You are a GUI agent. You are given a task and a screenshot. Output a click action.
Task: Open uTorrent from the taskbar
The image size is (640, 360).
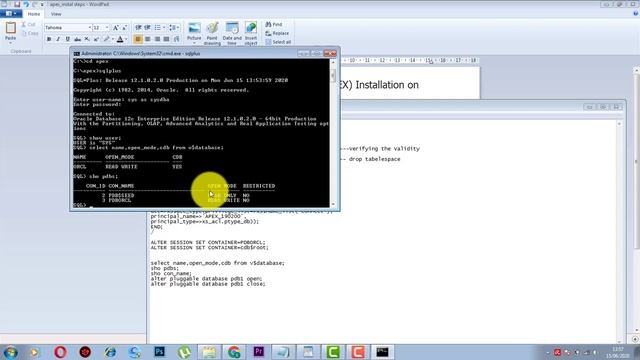point(184,352)
